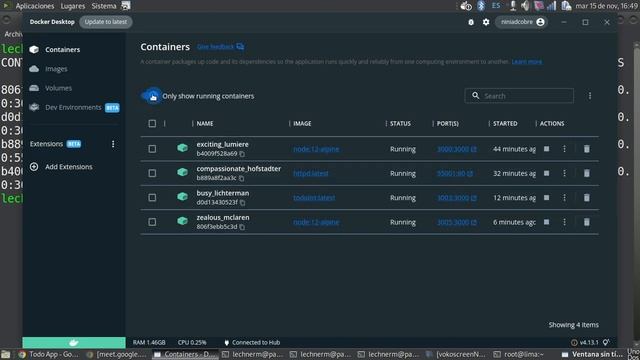Screen dimensions: 640x360
Task: Switch to Todo App taskbar window
Action: (x=49, y=354)
